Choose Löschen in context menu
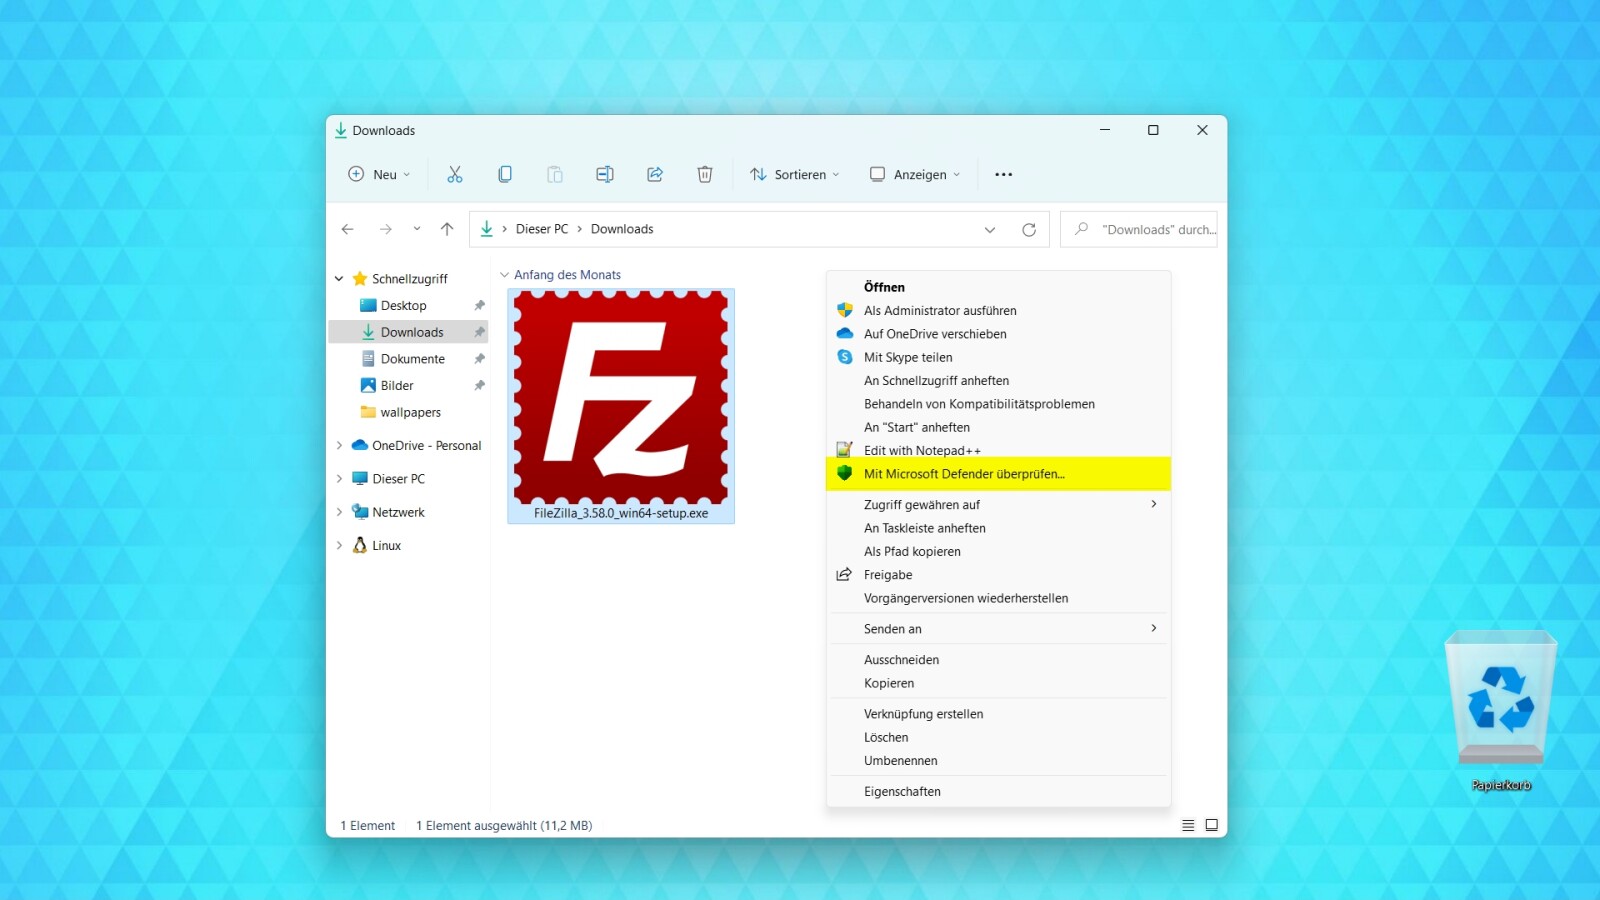1600x900 pixels. point(998,737)
